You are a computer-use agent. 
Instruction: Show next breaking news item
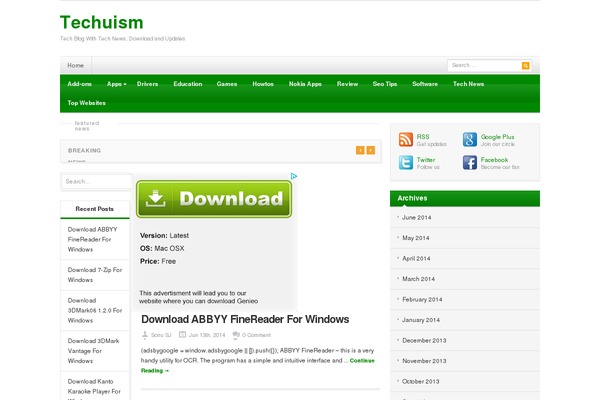point(371,150)
